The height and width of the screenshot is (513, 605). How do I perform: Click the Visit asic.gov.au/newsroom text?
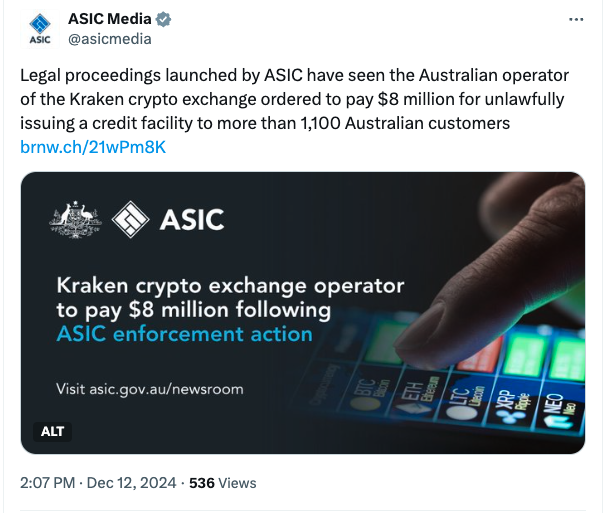tap(149, 388)
